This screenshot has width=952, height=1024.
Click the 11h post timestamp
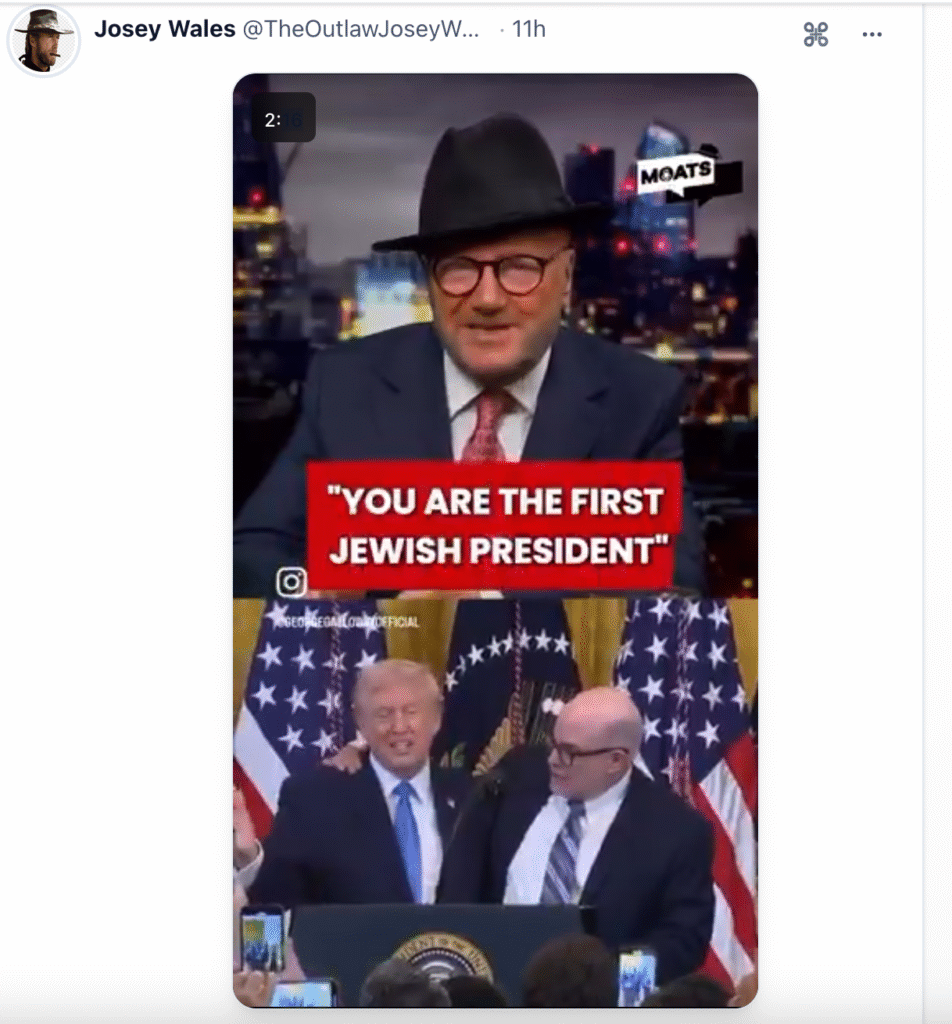[528, 30]
